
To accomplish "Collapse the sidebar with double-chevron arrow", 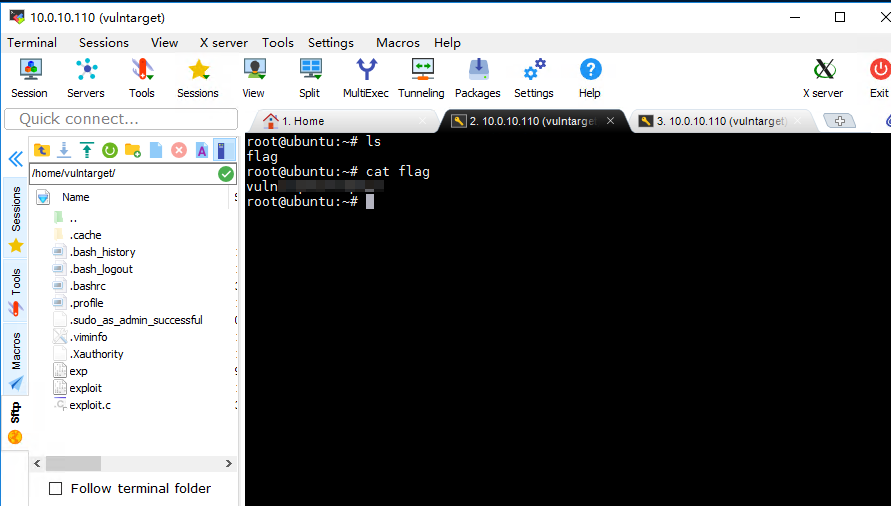I will (15, 159).
